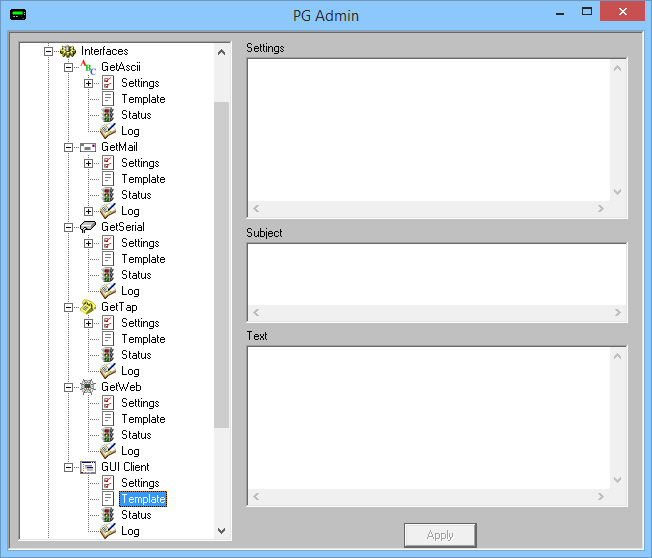Open the GetWeb Settings item
652x558 pixels.
tap(140, 403)
